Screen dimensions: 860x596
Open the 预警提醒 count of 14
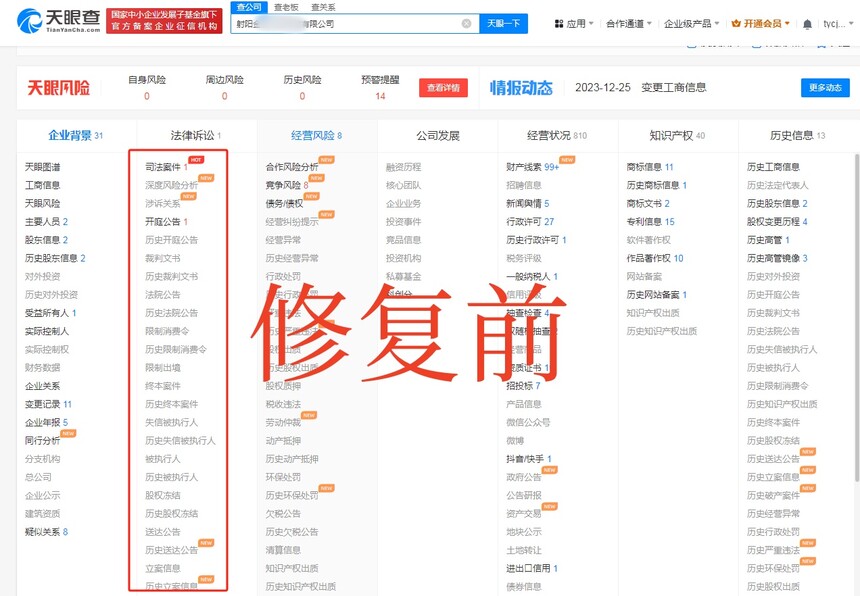(x=380, y=96)
